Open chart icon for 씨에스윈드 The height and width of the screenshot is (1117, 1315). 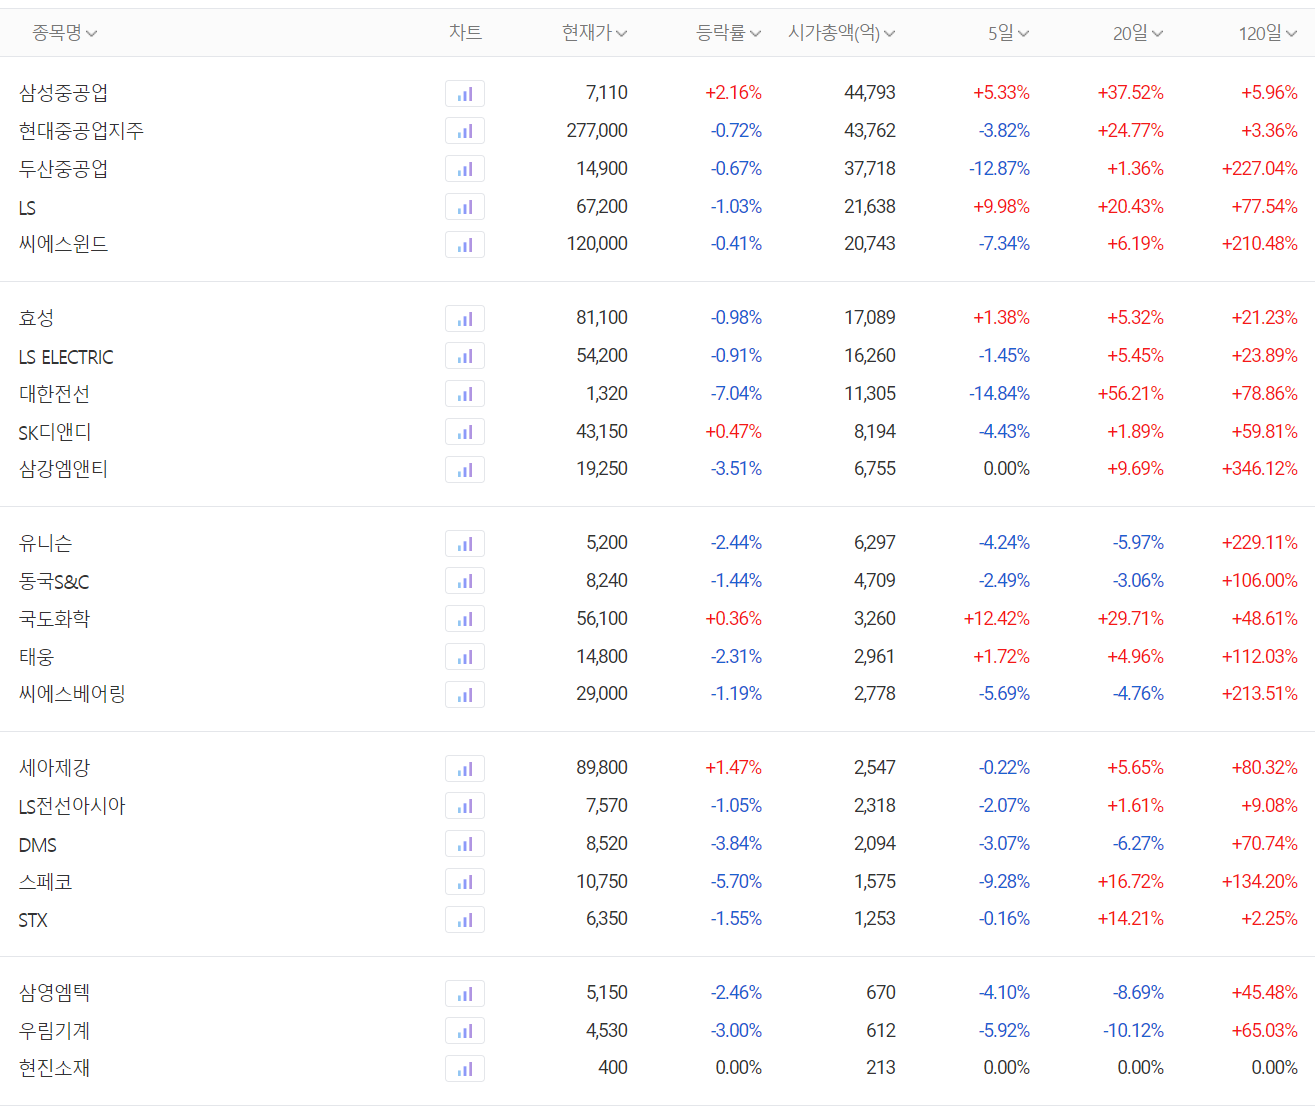click(x=465, y=245)
